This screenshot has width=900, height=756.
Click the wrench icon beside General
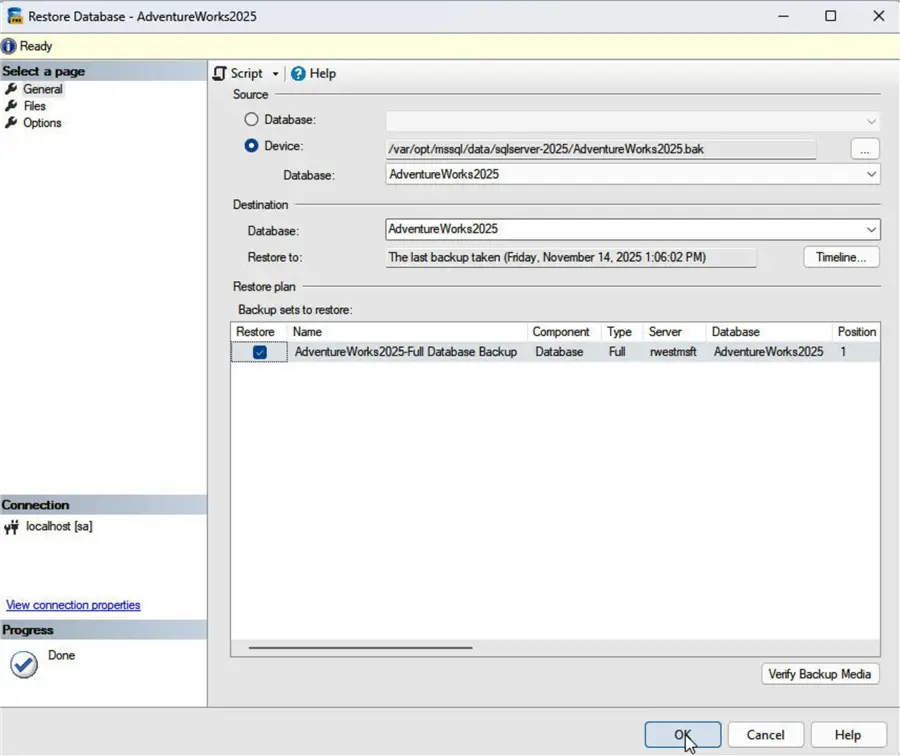[11, 89]
